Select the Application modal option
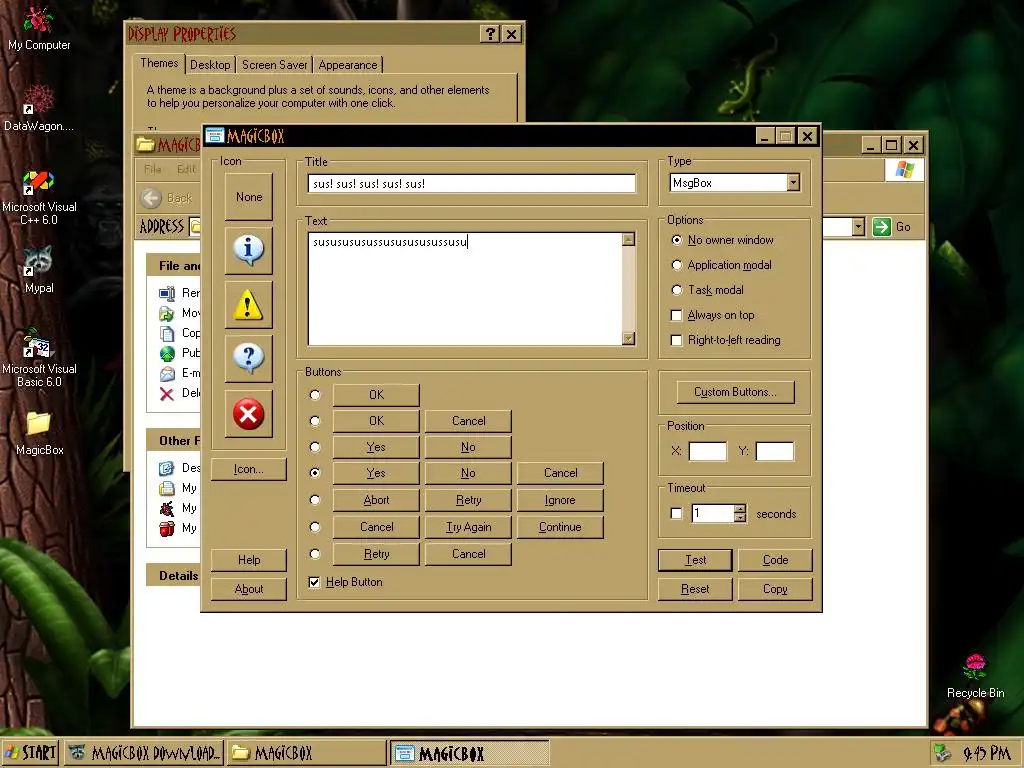1024x768 pixels. click(677, 264)
